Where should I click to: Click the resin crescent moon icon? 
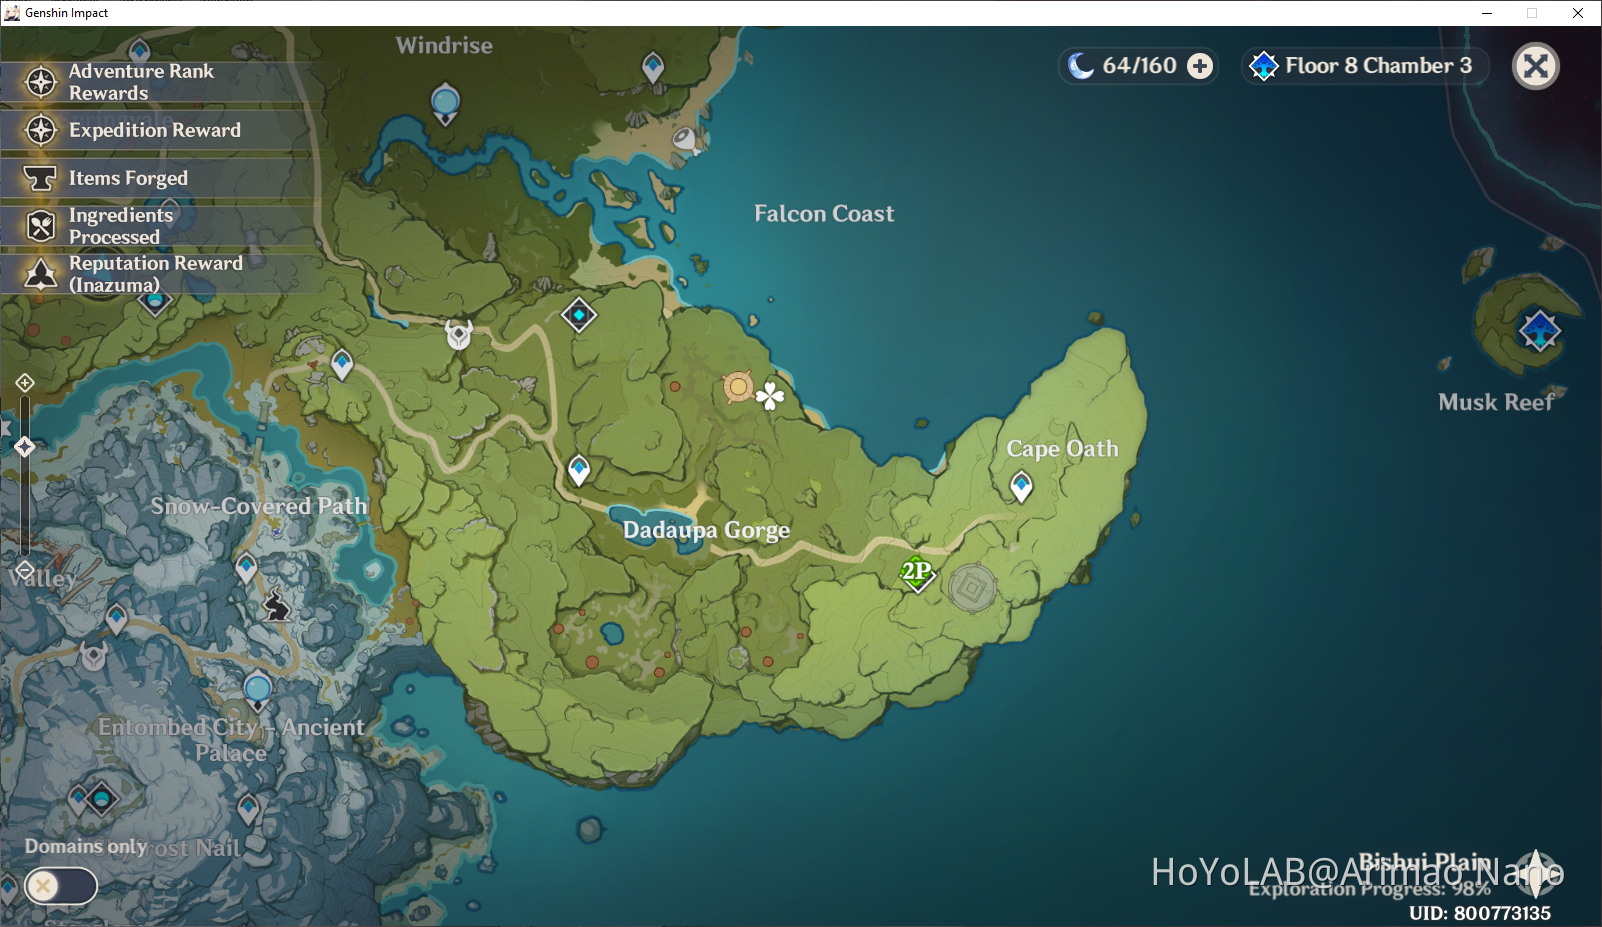pos(1080,66)
